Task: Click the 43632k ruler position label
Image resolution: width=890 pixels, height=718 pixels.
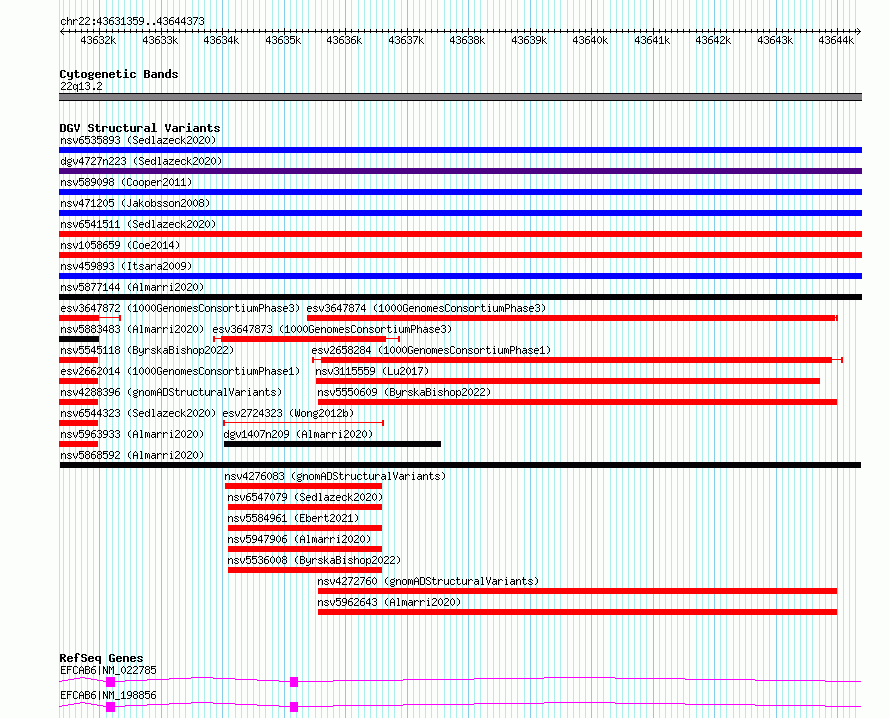Action: (x=98, y=40)
